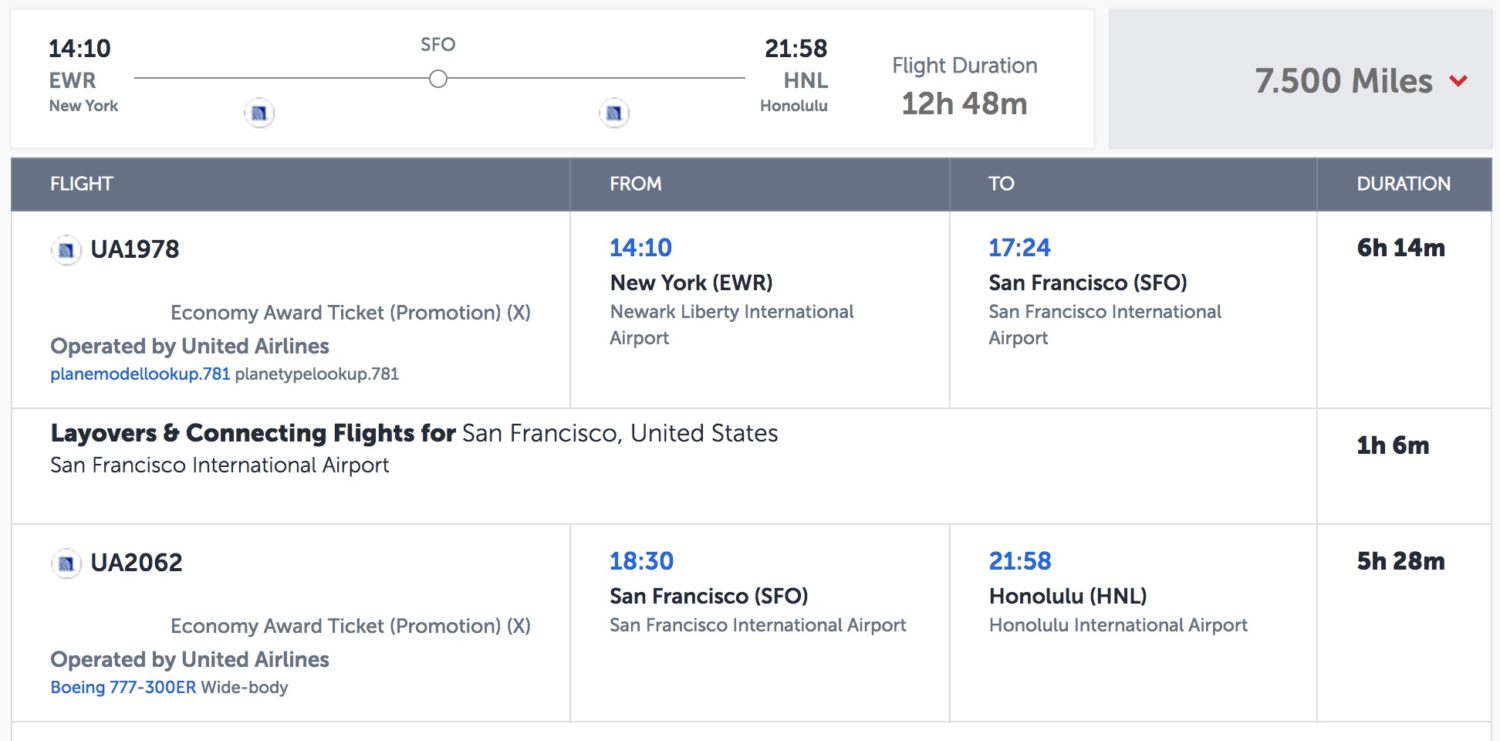Select the UA1978 flight number
Viewport: 1500px width, 741px height.
click(135, 250)
